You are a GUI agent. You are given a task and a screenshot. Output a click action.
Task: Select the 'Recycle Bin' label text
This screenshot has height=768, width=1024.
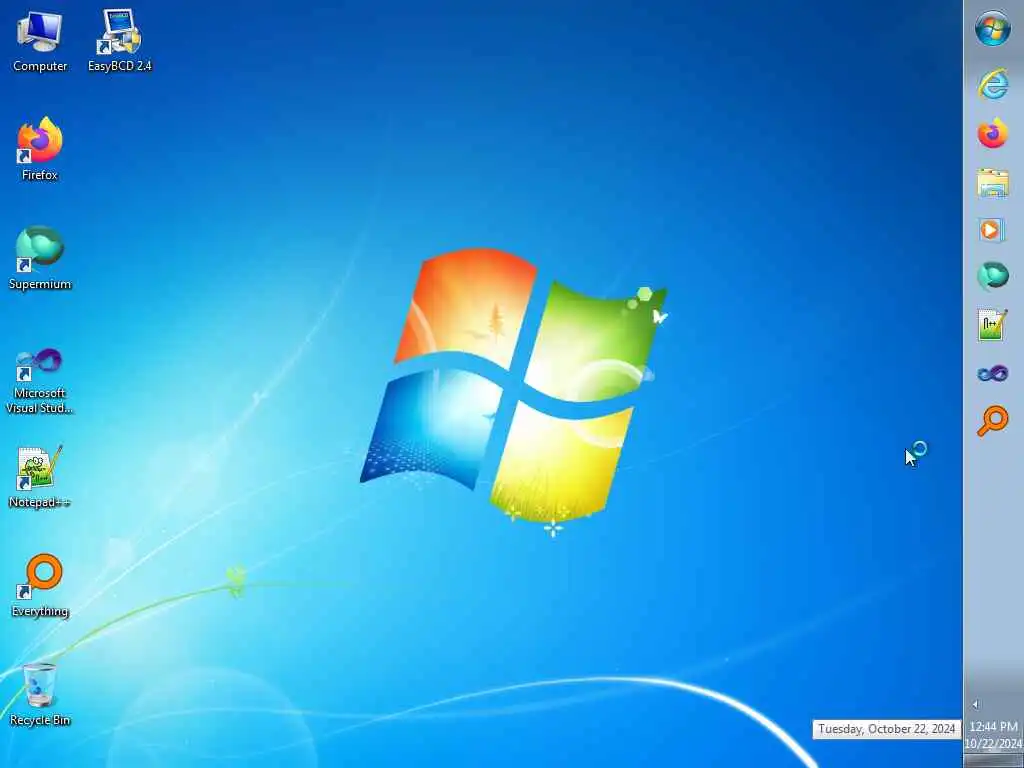[x=40, y=720]
